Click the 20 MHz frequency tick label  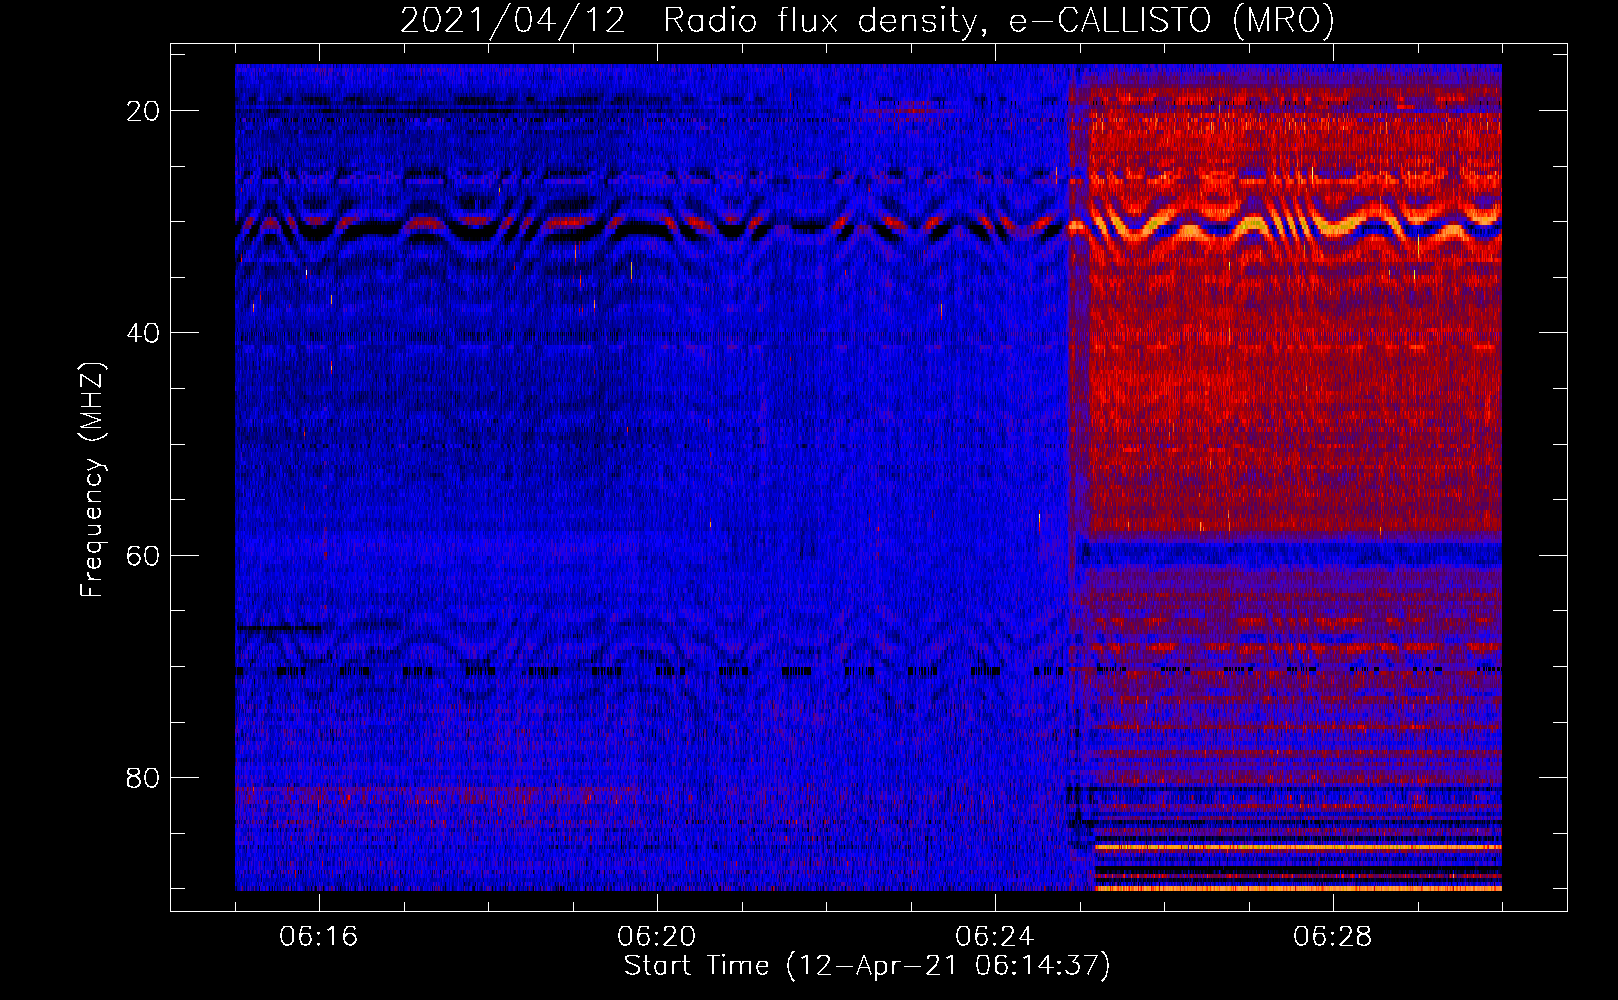(143, 111)
